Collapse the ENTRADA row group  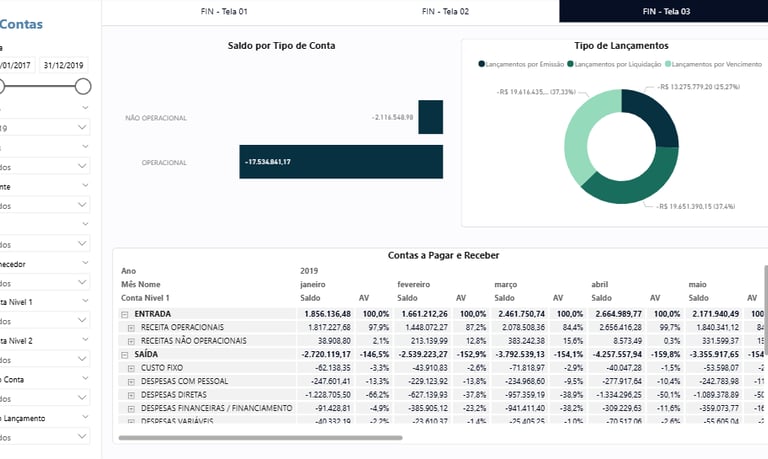[125, 314]
